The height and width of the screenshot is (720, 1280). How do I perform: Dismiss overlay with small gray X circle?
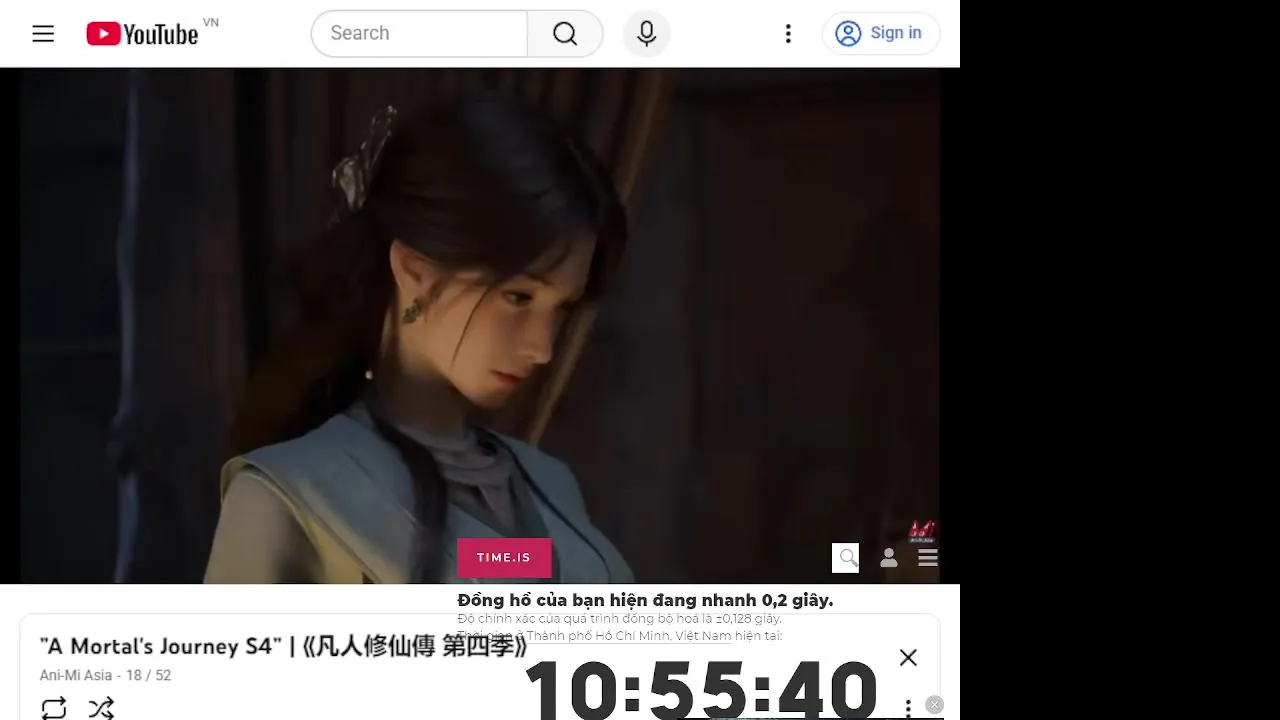point(934,705)
